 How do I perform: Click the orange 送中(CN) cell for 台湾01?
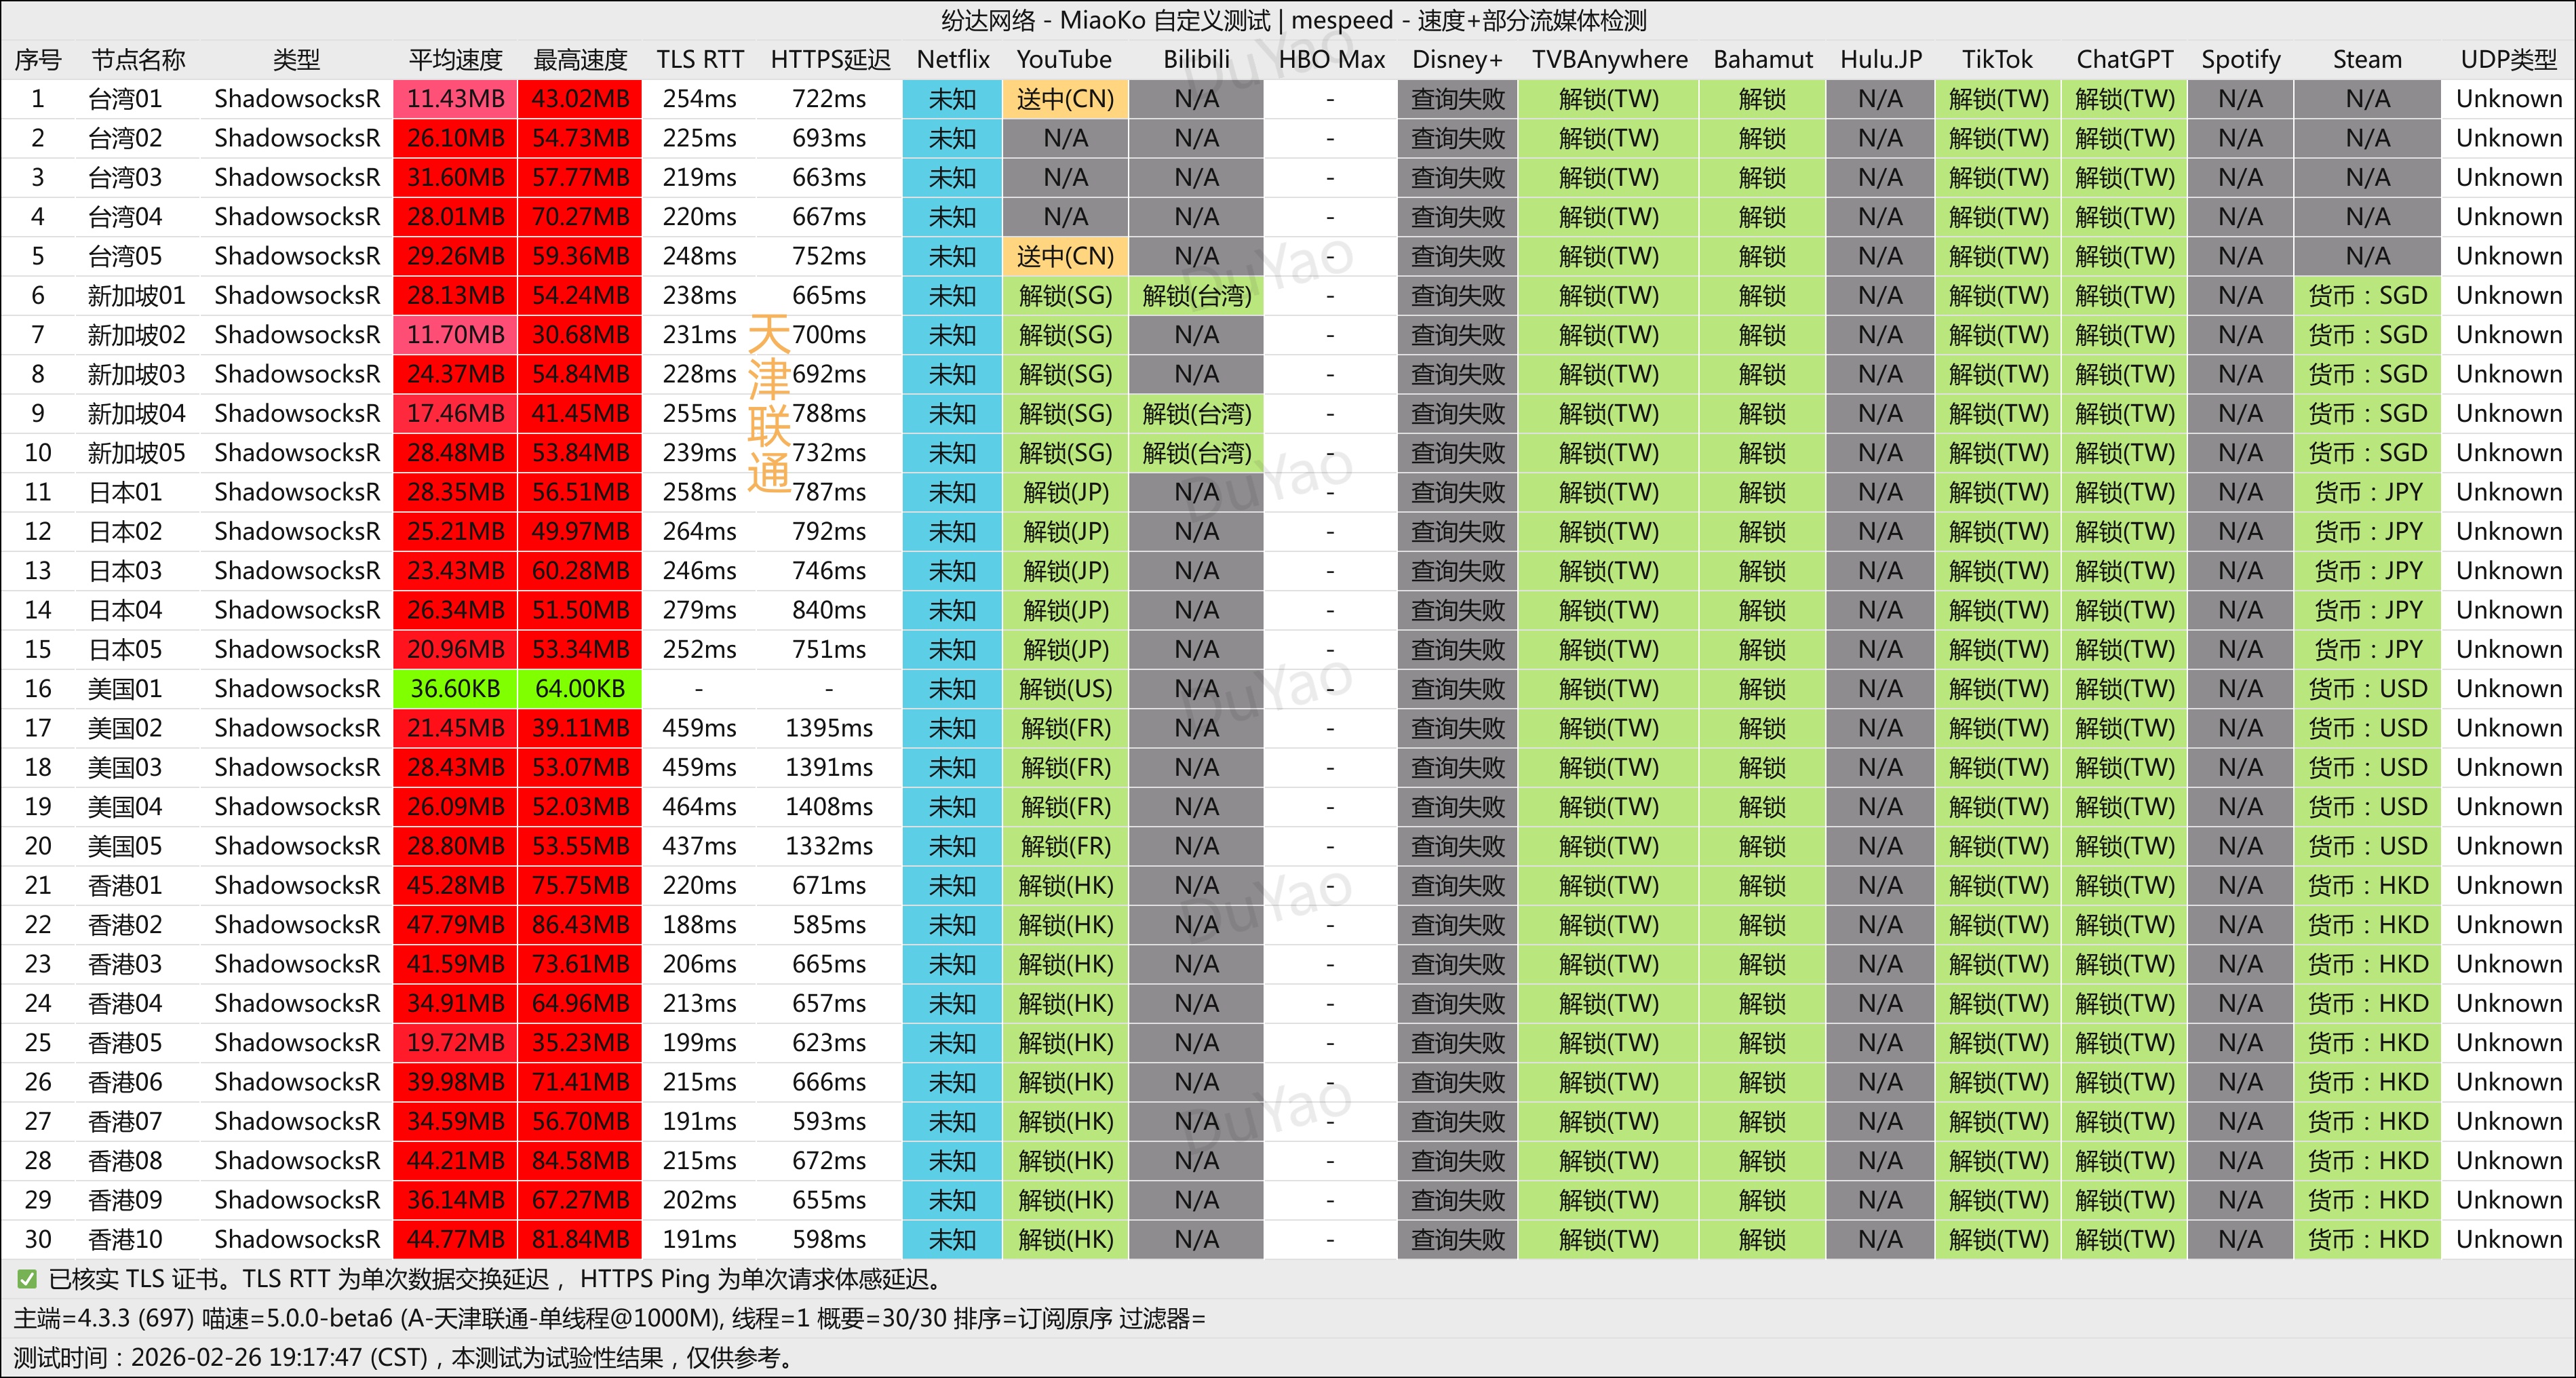pyautogui.click(x=1065, y=99)
